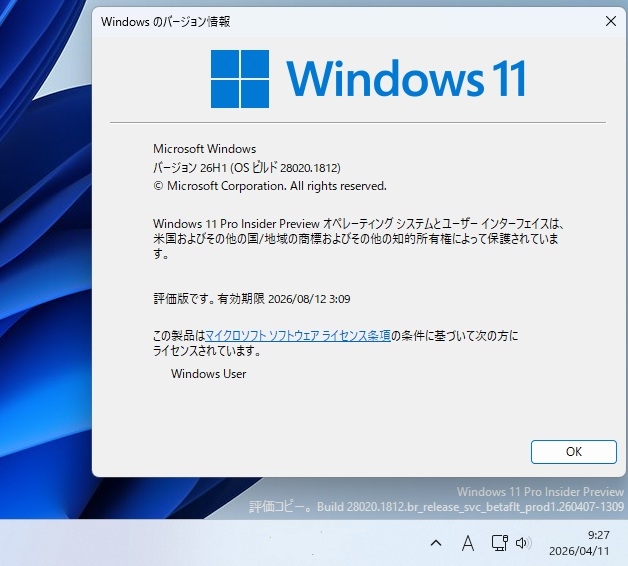This screenshot has height=566, width=628.
Task: Open the マイクロソフト ソフトウェア ライセンス条項 link
Action: [298, 336]
